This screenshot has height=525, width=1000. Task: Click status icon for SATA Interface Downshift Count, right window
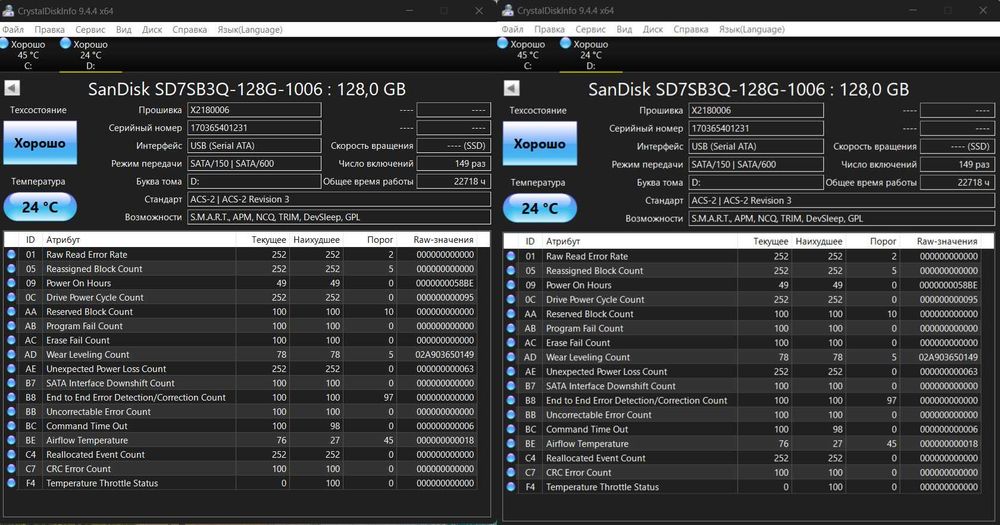[x=511, y=386]
